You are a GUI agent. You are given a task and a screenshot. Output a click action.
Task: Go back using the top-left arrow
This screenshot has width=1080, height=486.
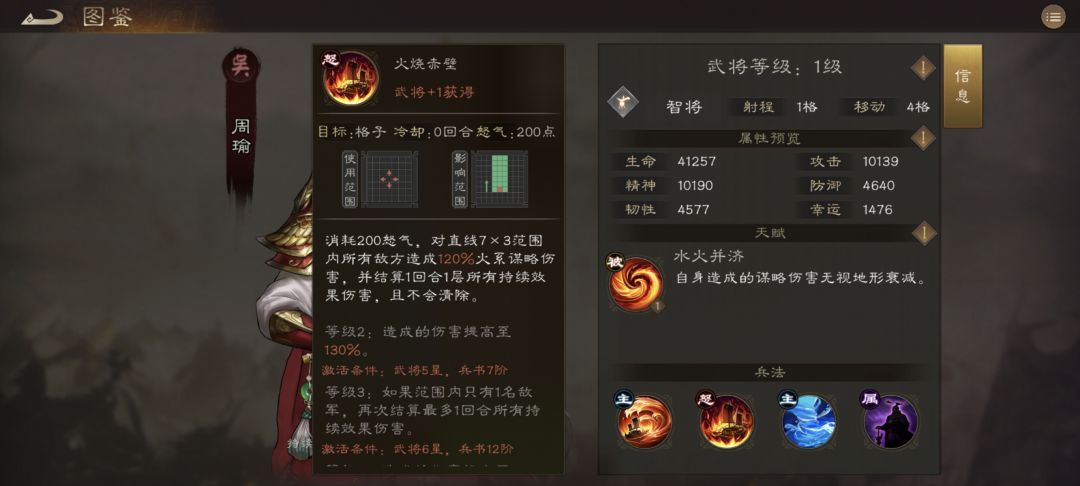(x=42, y=17)
